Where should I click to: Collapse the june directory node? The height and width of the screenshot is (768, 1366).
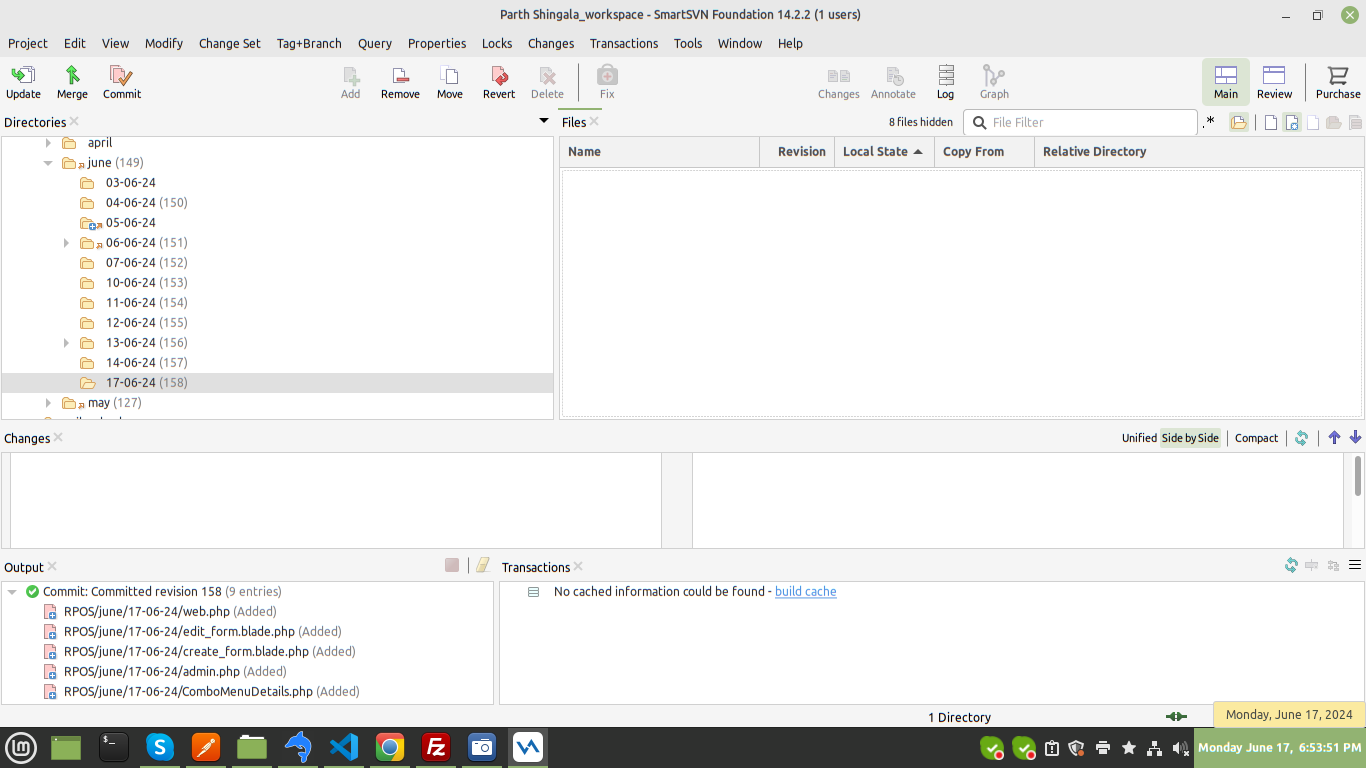[48, 162]
